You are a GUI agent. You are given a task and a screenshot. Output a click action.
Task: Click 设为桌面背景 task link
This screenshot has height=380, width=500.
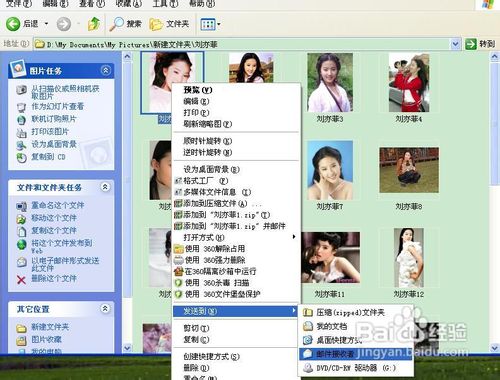(54, 144)
